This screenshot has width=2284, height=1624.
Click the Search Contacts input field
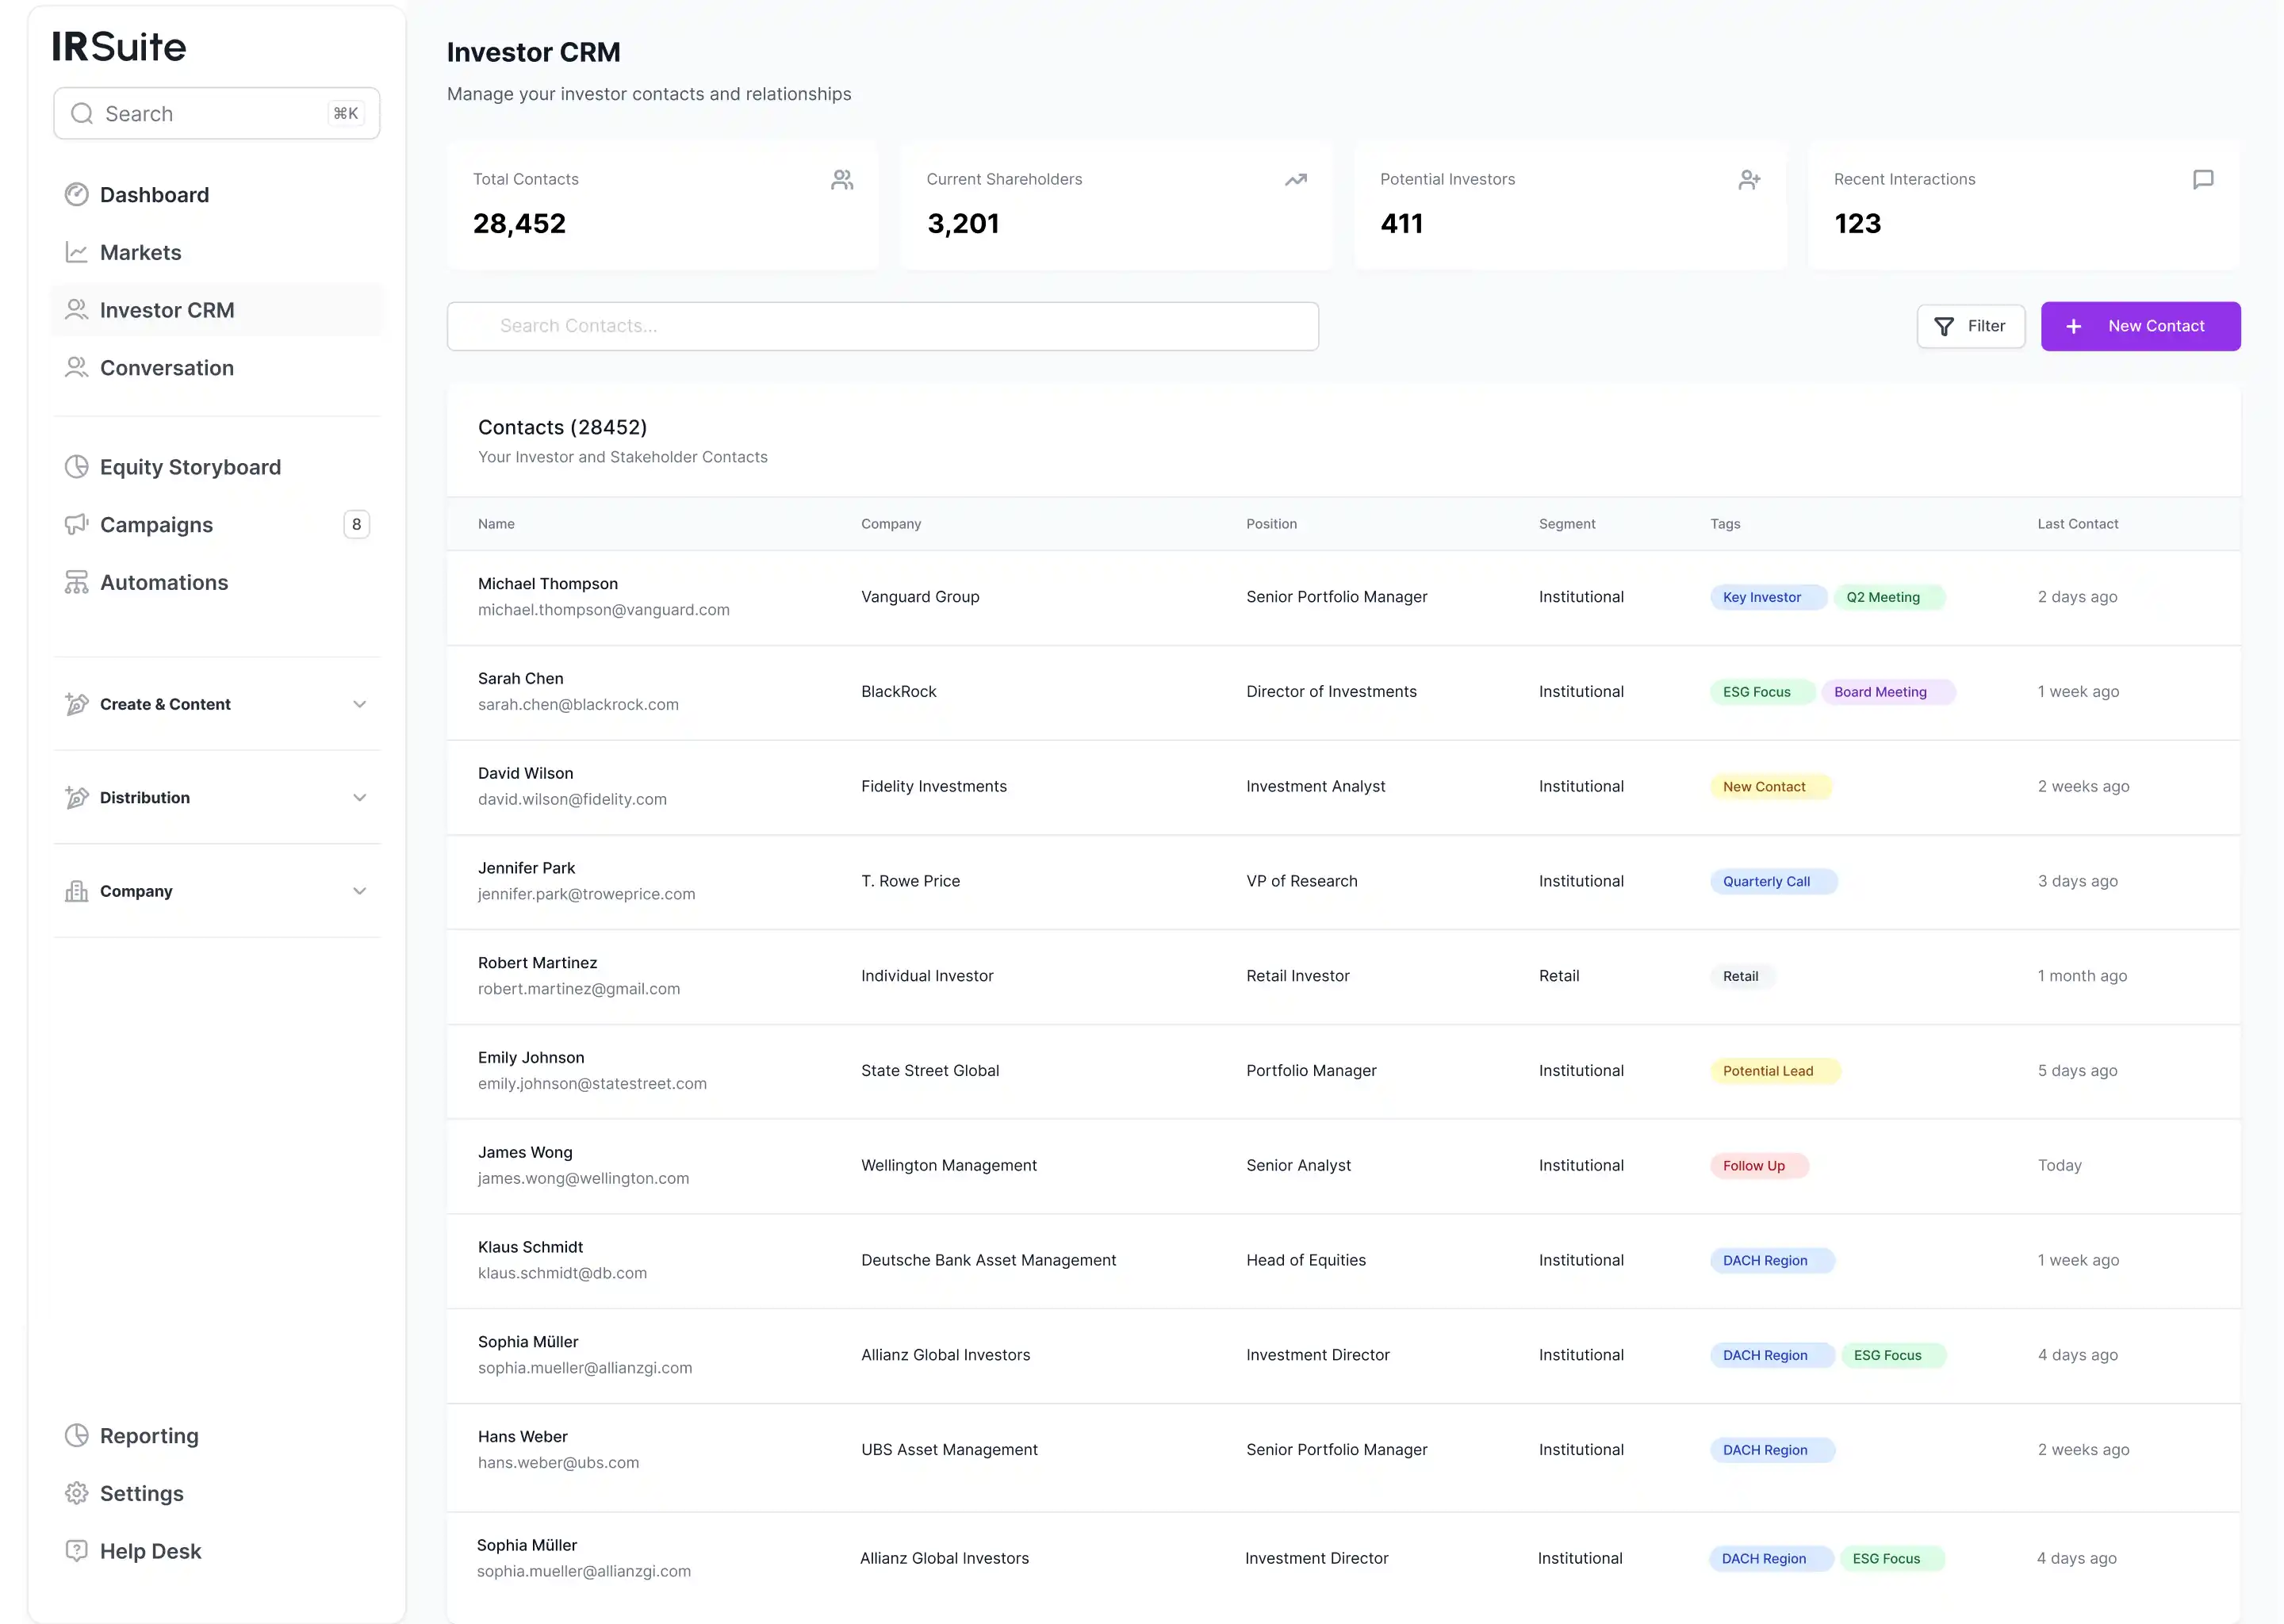point(882,326)
